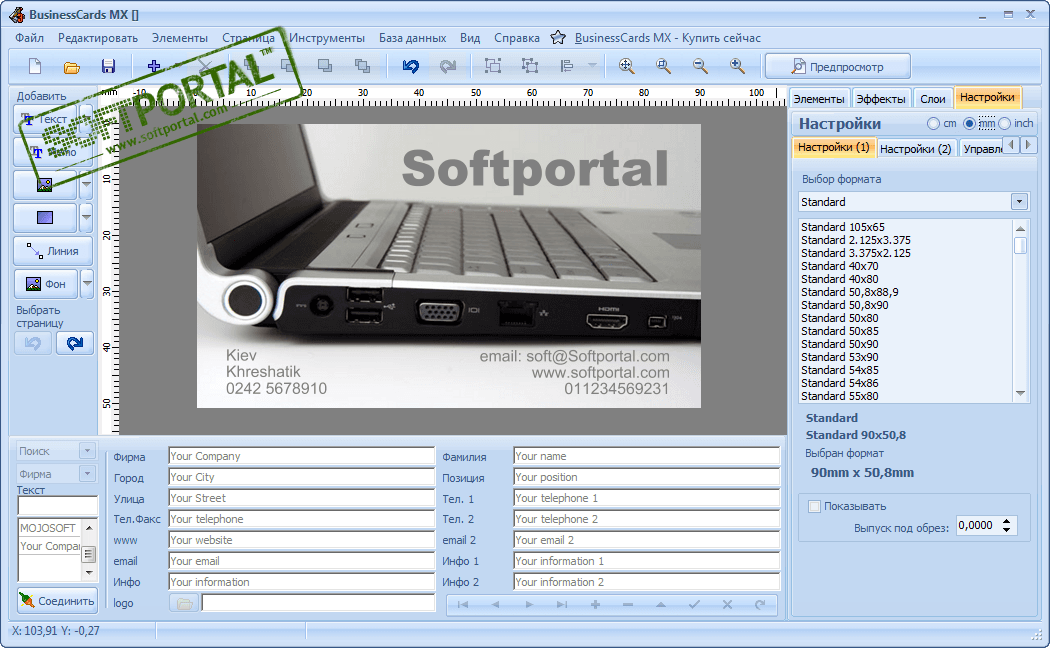Select the mm unit radio button
This screenshot has height=648, width=1050.
tap(969, 124)
